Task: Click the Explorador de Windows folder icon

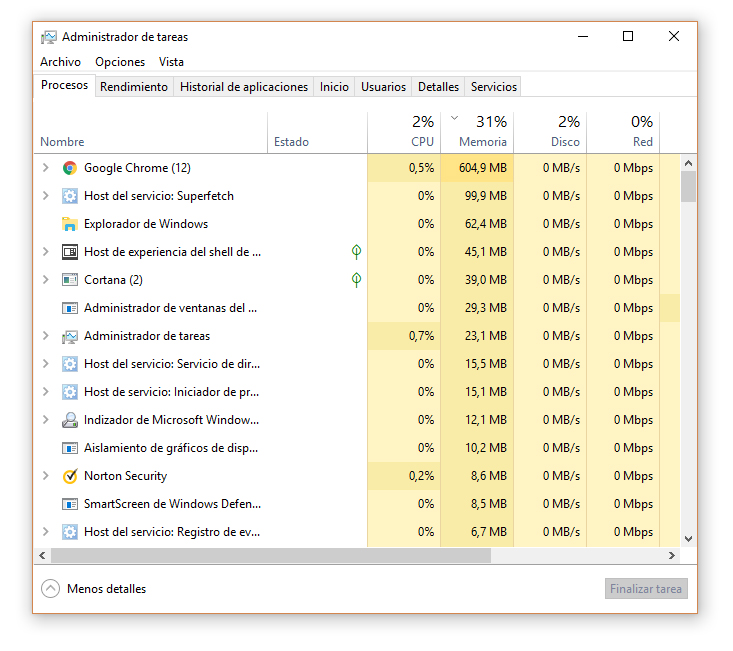Action: point(70,224)
